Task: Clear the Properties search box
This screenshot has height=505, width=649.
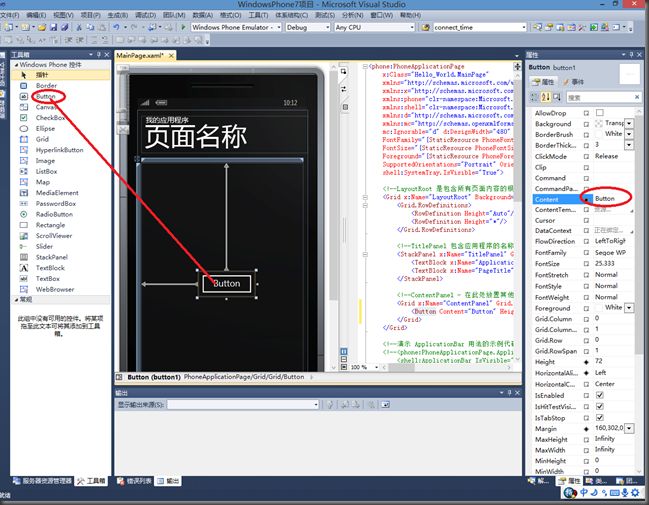Action: [637, 97]
